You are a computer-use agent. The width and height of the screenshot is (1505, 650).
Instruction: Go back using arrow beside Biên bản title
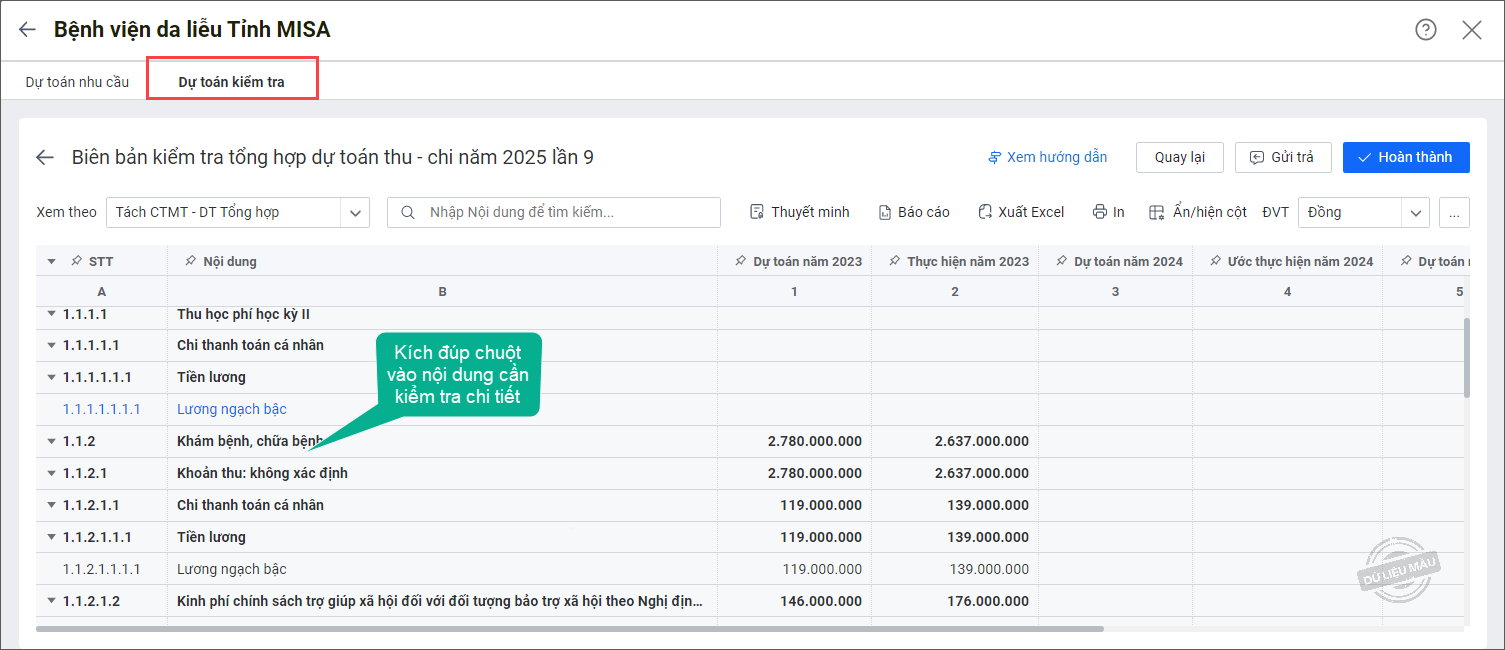[x=45, y=157]
